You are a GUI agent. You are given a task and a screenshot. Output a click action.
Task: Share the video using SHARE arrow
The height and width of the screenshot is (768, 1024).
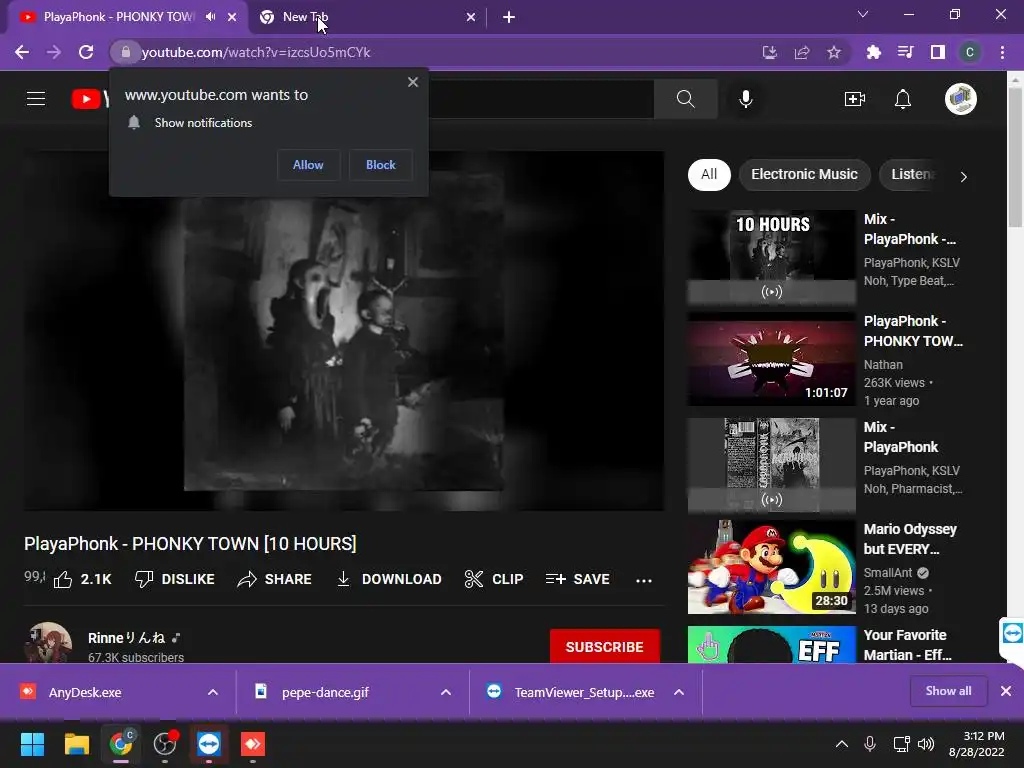click(x=274, y=579)
